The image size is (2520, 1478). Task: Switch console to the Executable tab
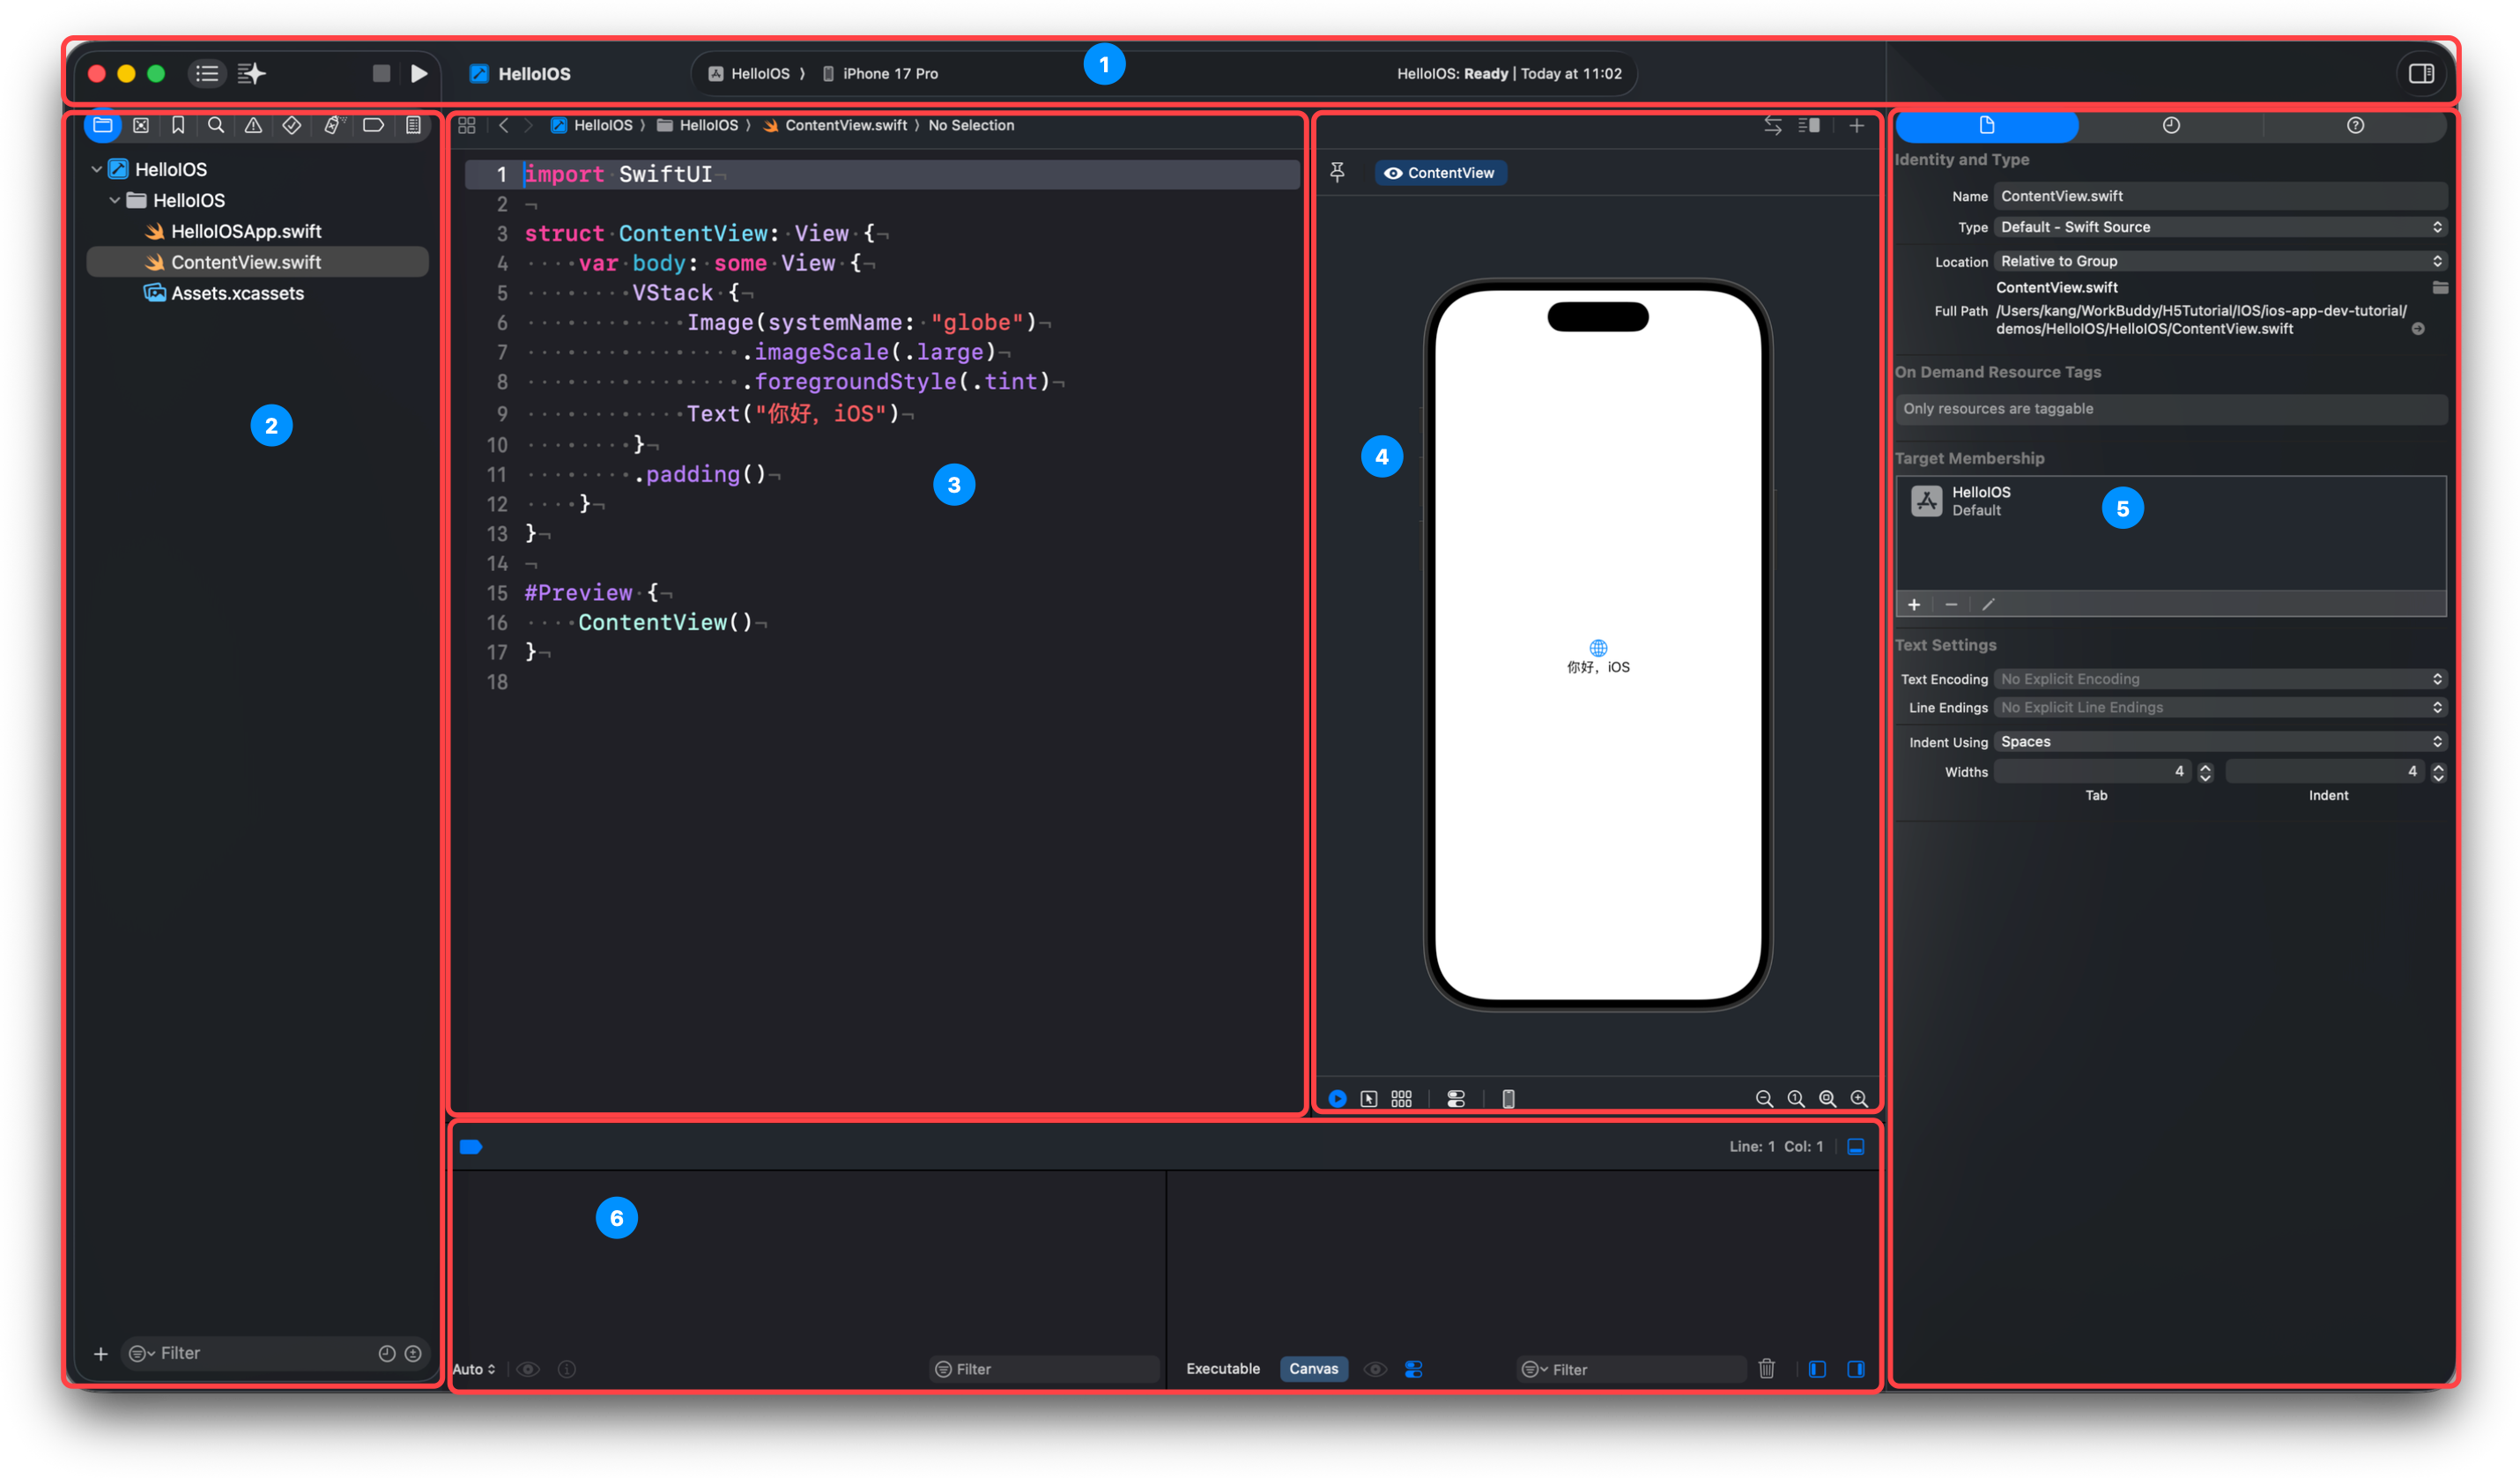pyautogui.click(x=1222, y=1368)
